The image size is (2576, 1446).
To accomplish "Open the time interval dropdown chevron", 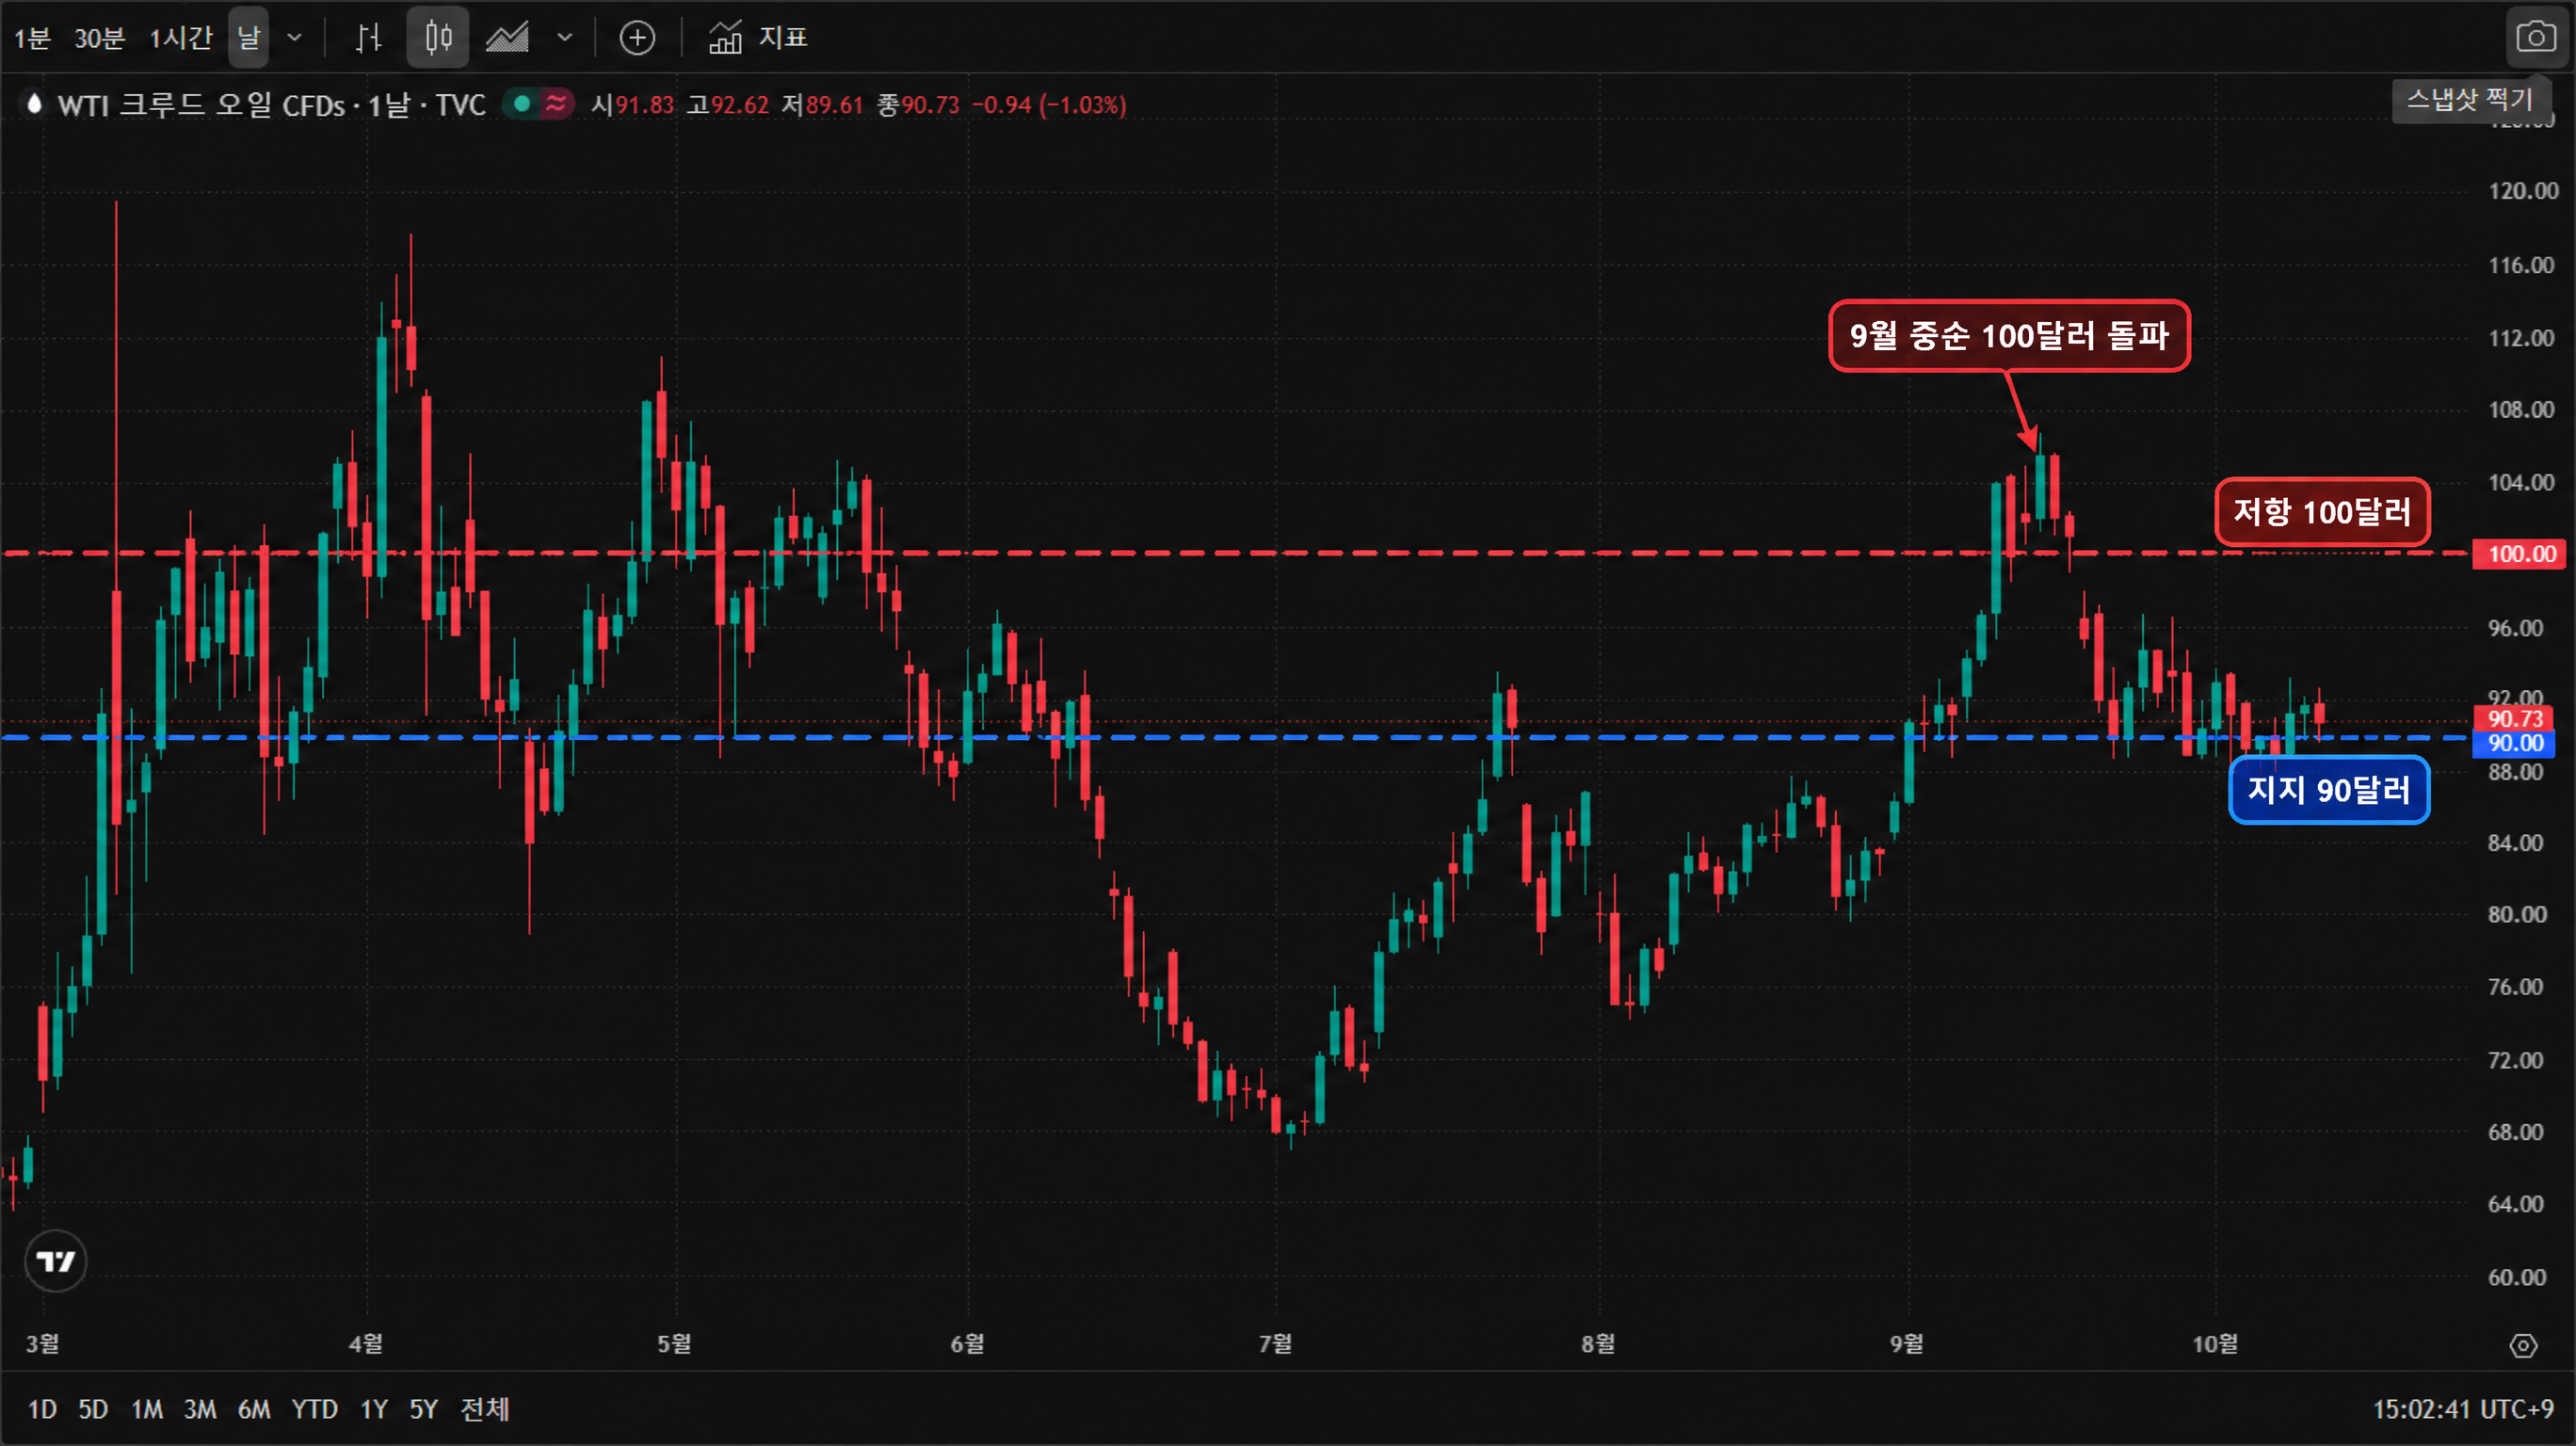I will (x=294, y=38).
